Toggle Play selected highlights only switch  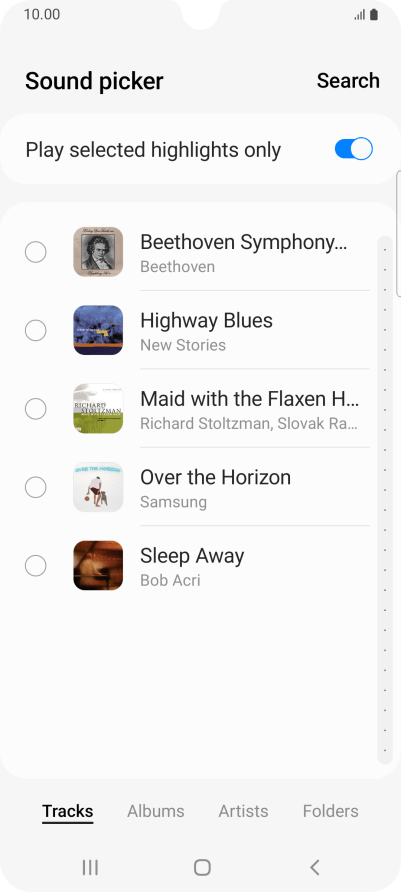(353, 150)
